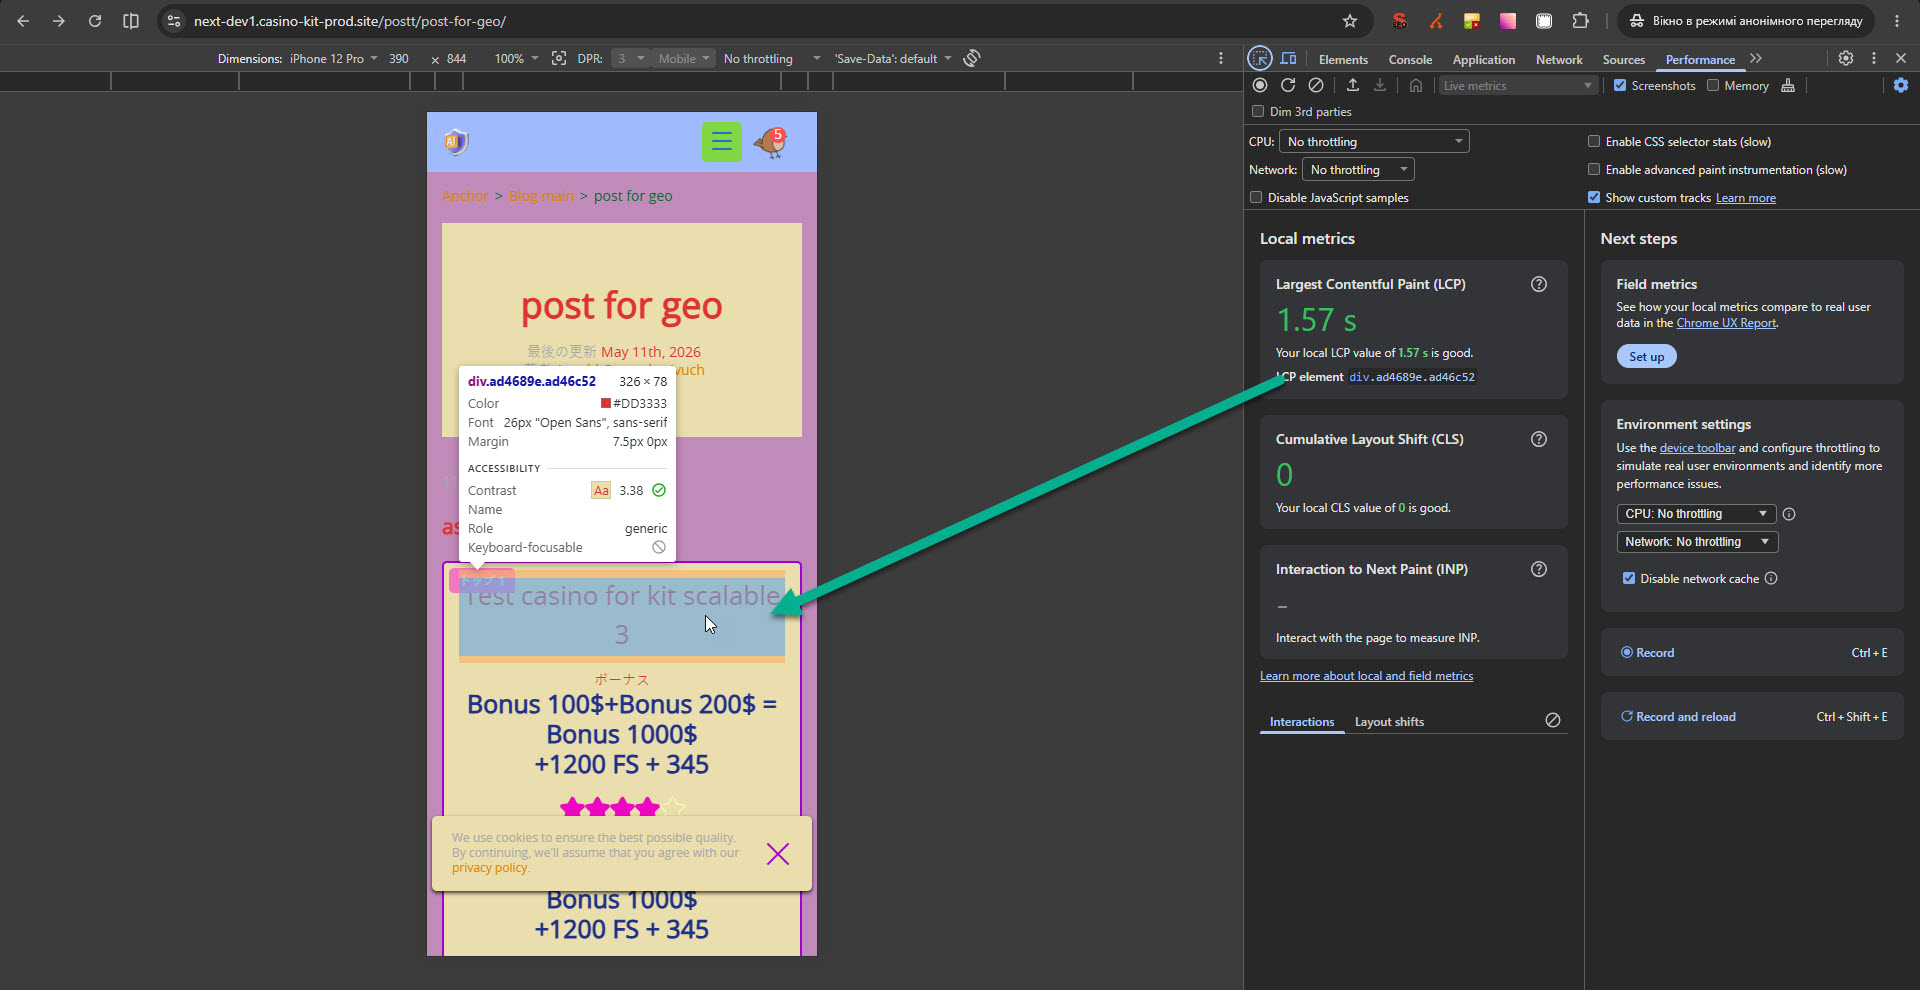Click the browser back arrow
The image size is (1920, 990).
point(23,21)
